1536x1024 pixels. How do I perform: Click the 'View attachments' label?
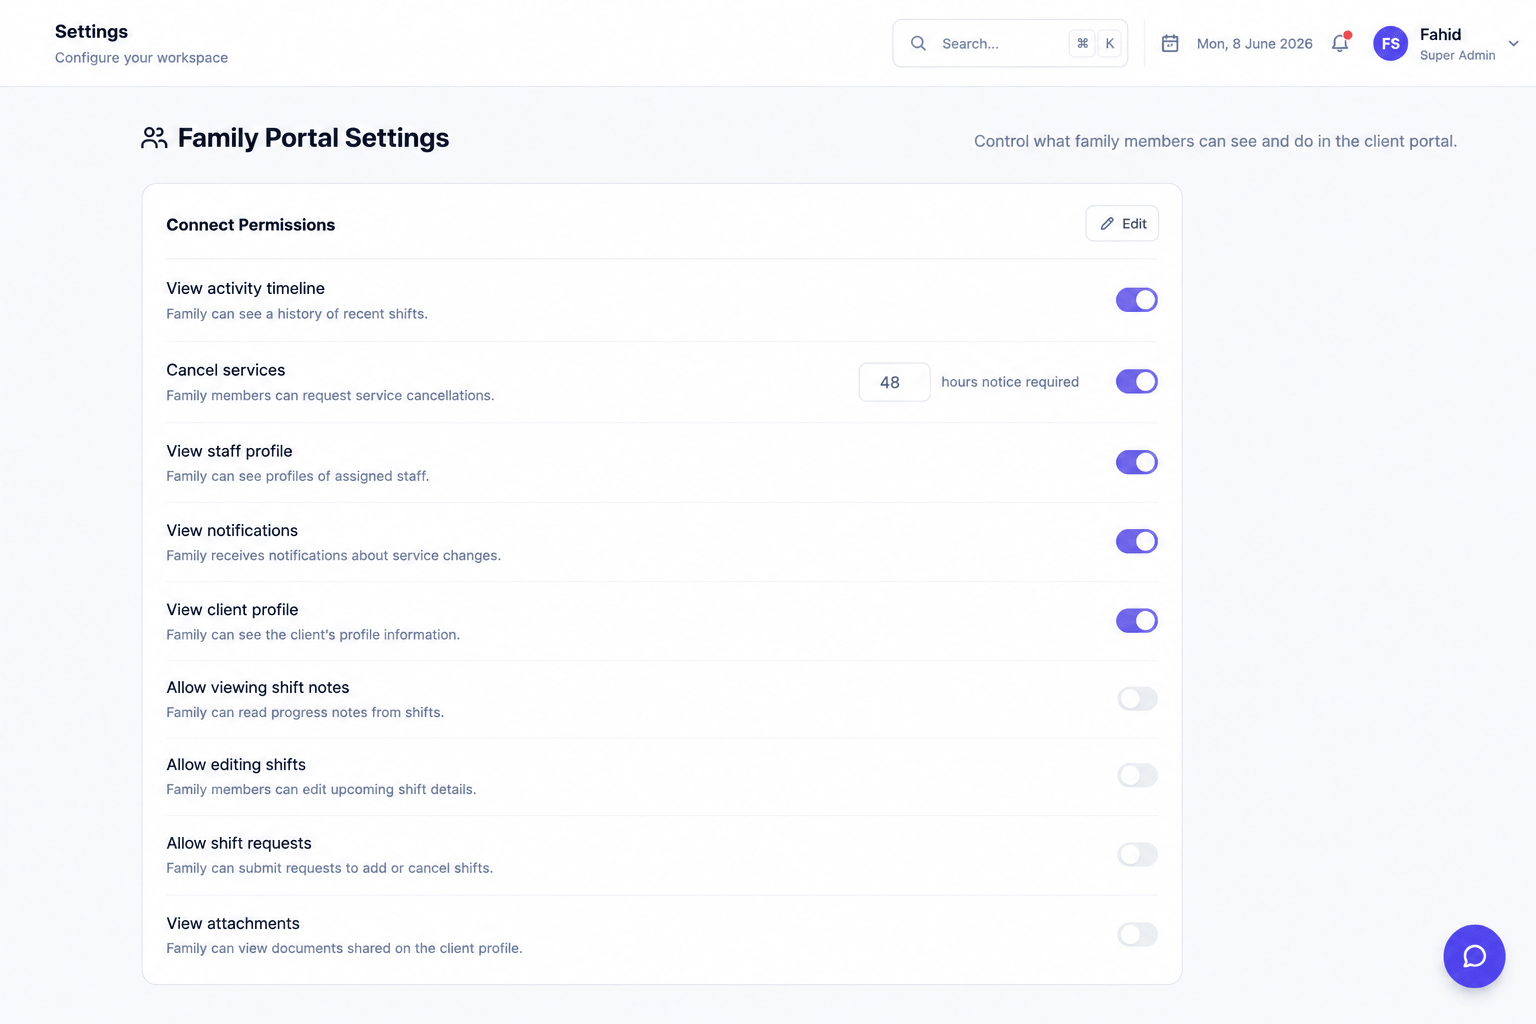(x=233, y=923)
